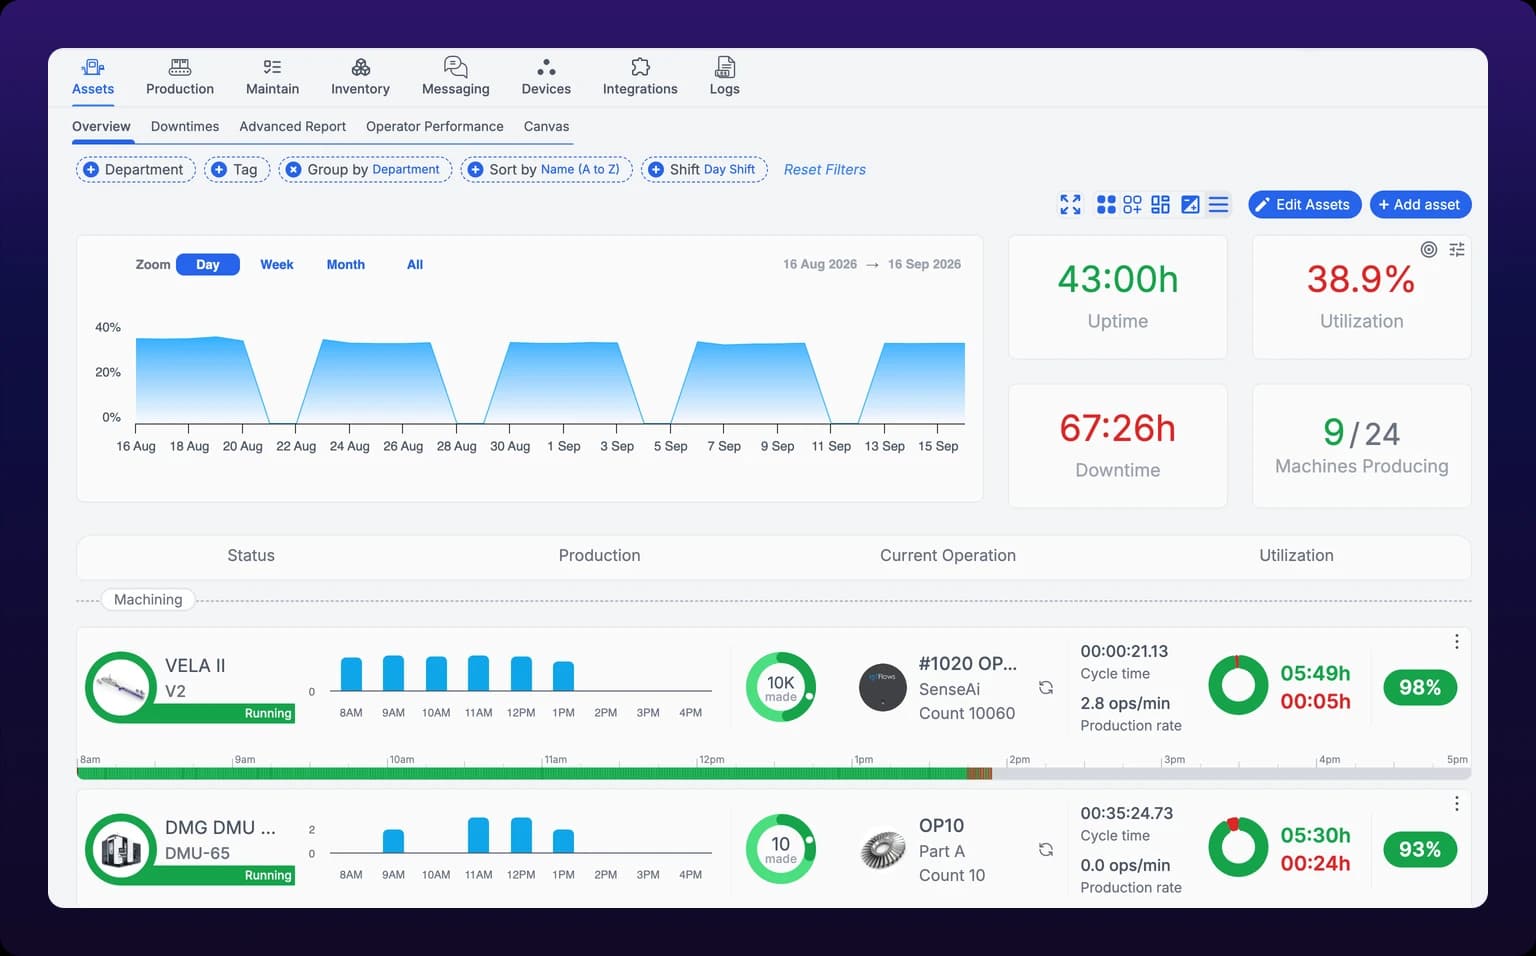Add a Department filter
This screenshot has width=1536, height=956.
point(134,169)
